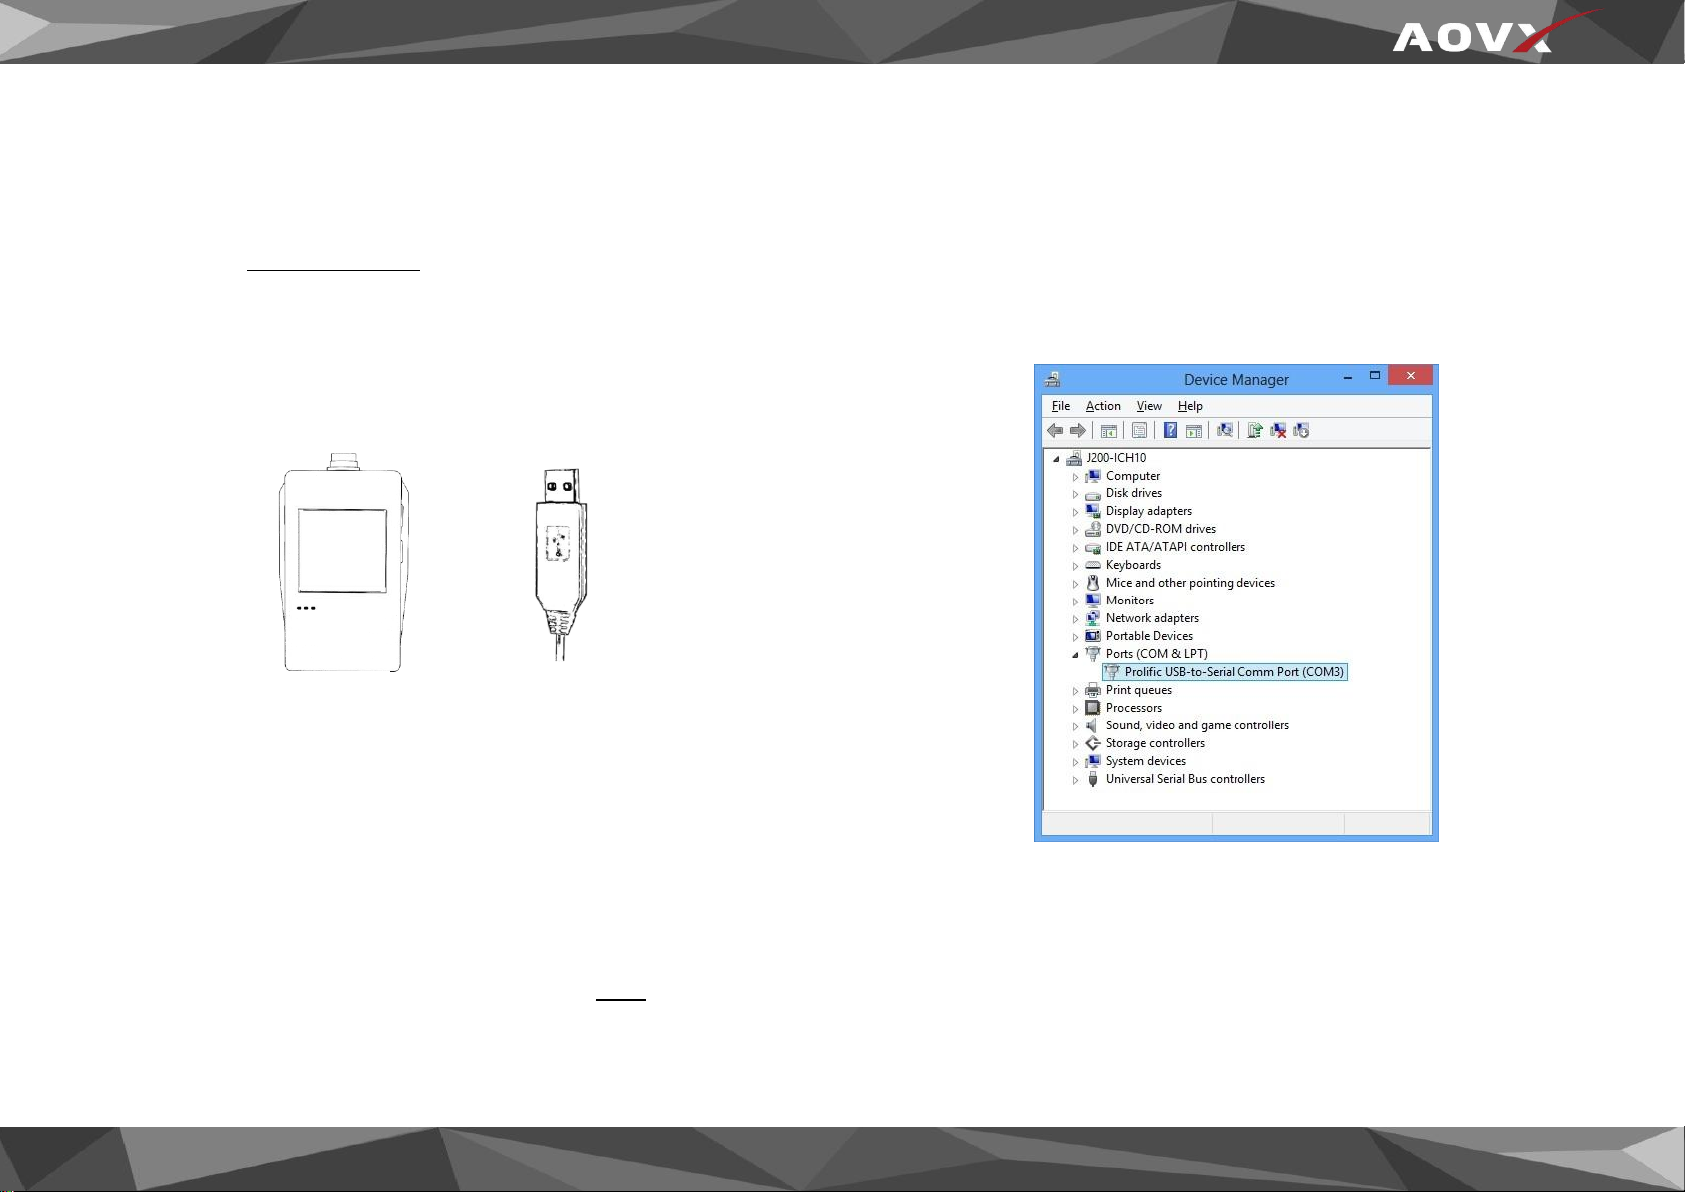
Task: Collapse the Ports (COM & LPT) arrow
Action: pyautogui.click(x=1076, y=655)
